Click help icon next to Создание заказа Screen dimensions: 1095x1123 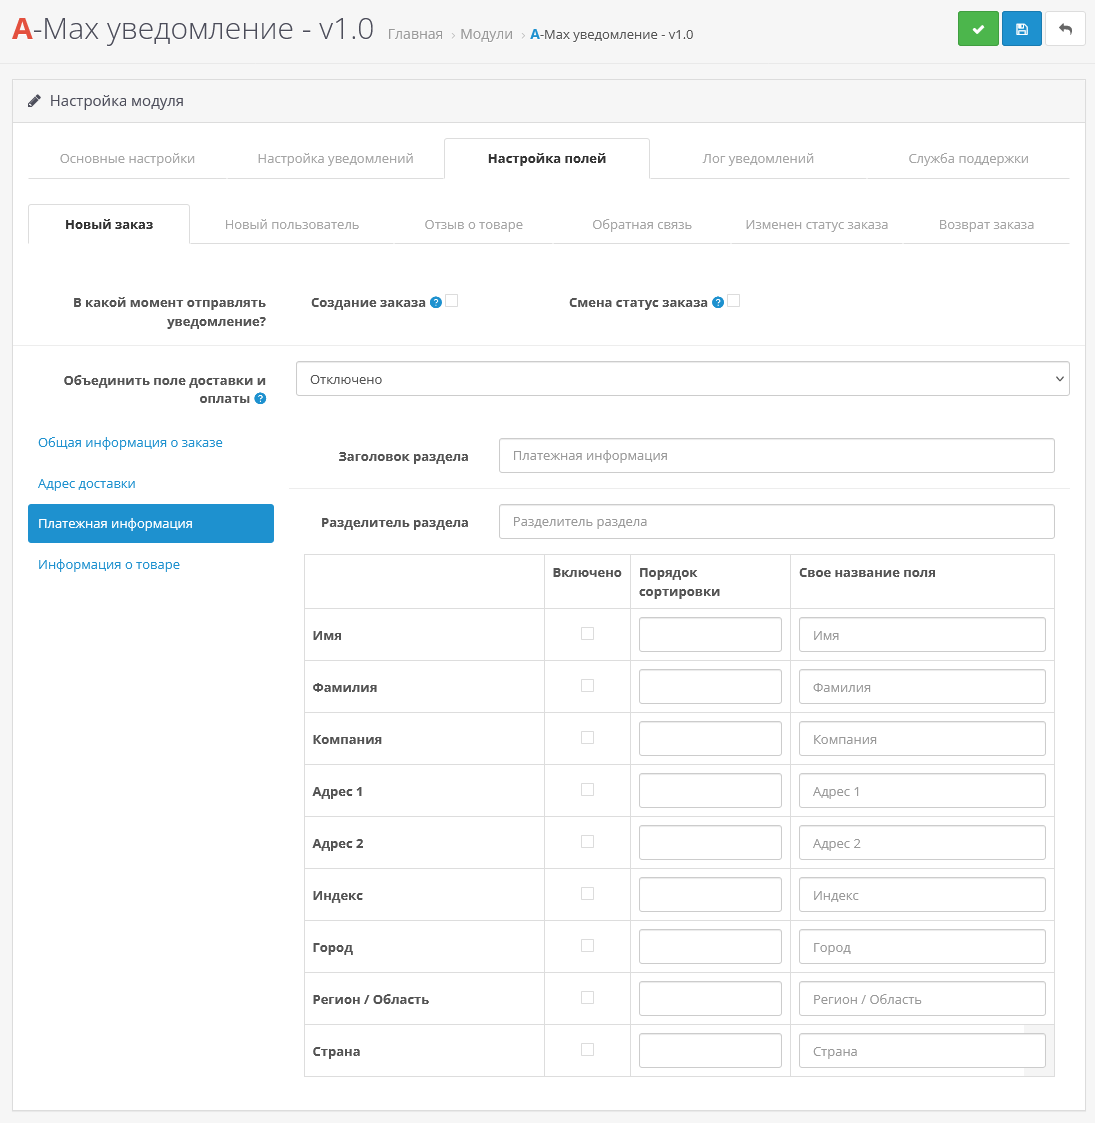coord(436,302)
